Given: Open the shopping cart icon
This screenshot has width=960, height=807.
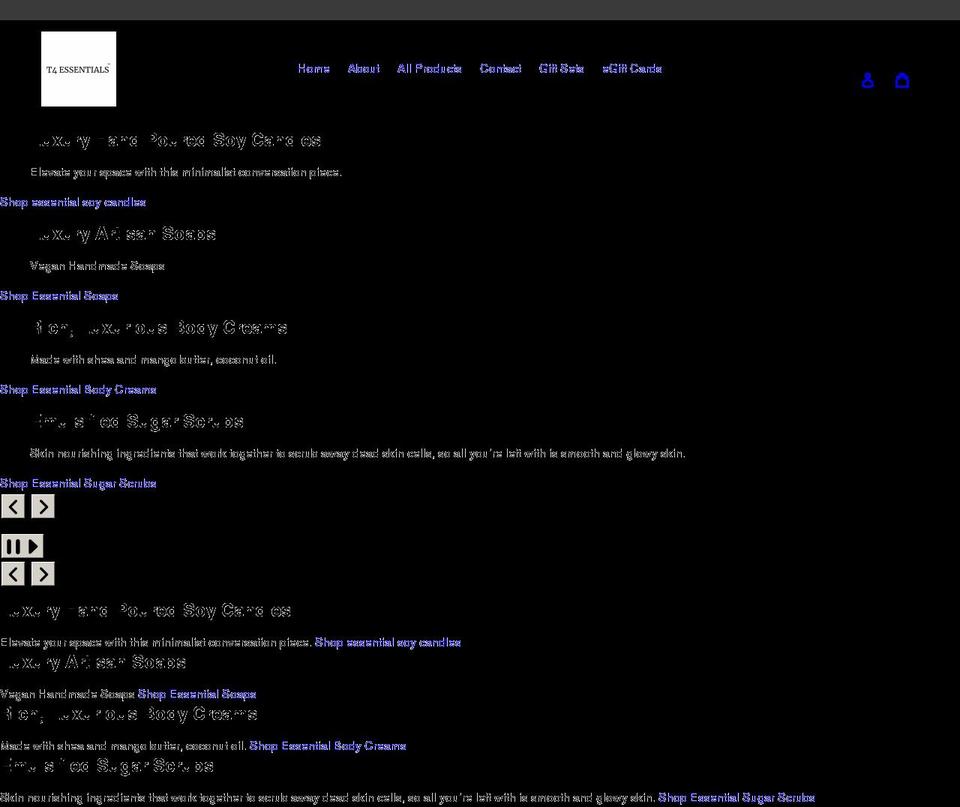Looking at the screenshot, I should point(902,80).
